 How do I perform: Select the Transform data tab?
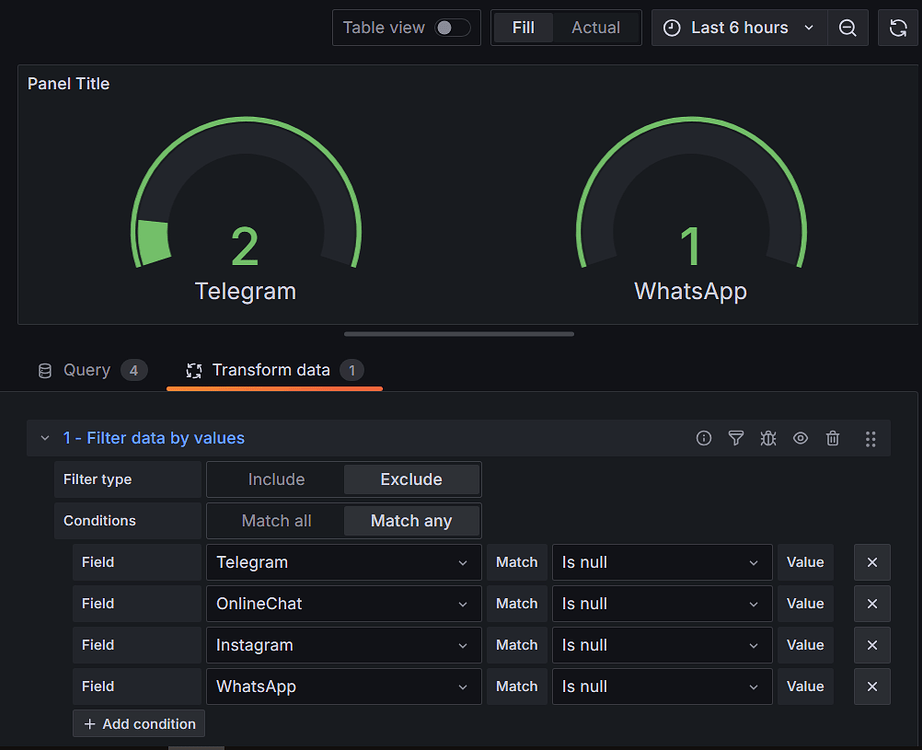pos(274,370)
